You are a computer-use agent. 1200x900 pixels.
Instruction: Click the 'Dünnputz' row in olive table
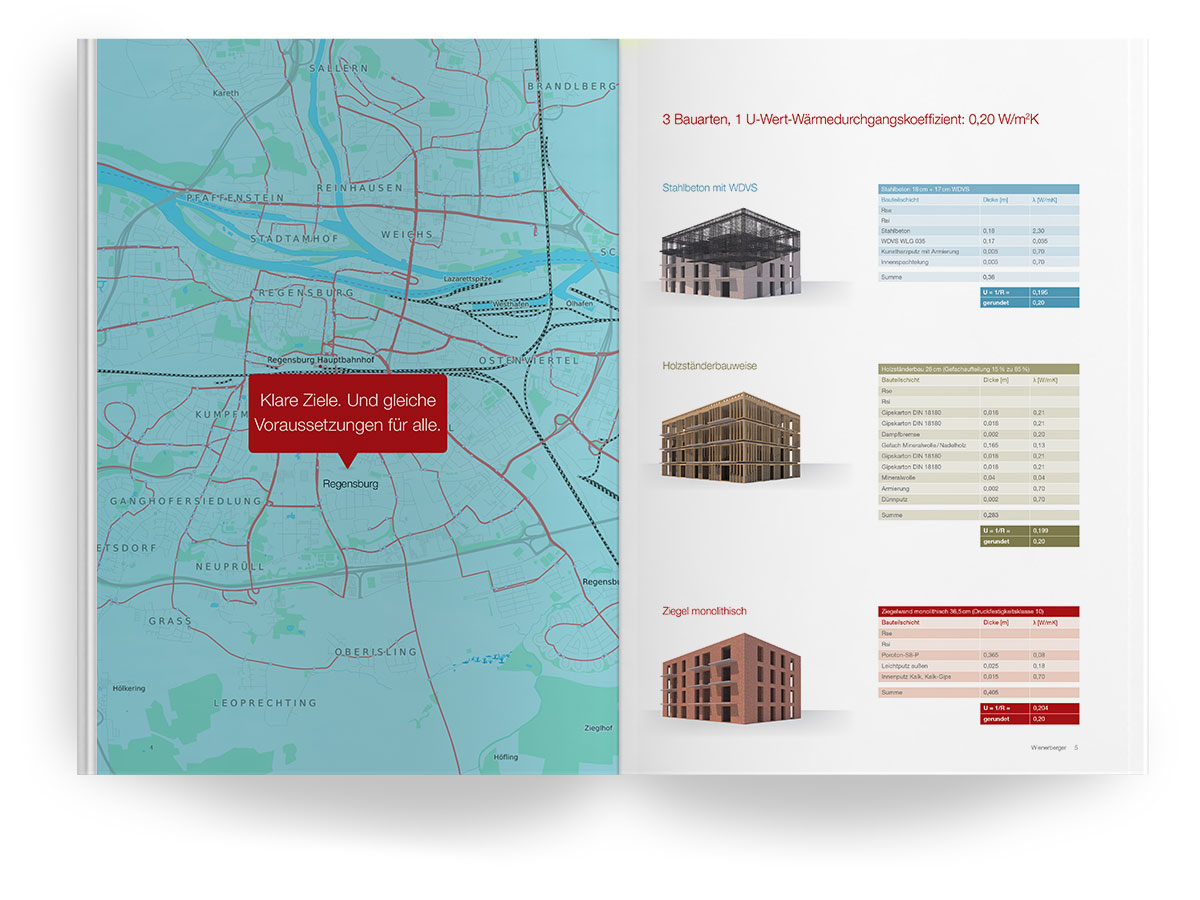click(x=979, y=499)
